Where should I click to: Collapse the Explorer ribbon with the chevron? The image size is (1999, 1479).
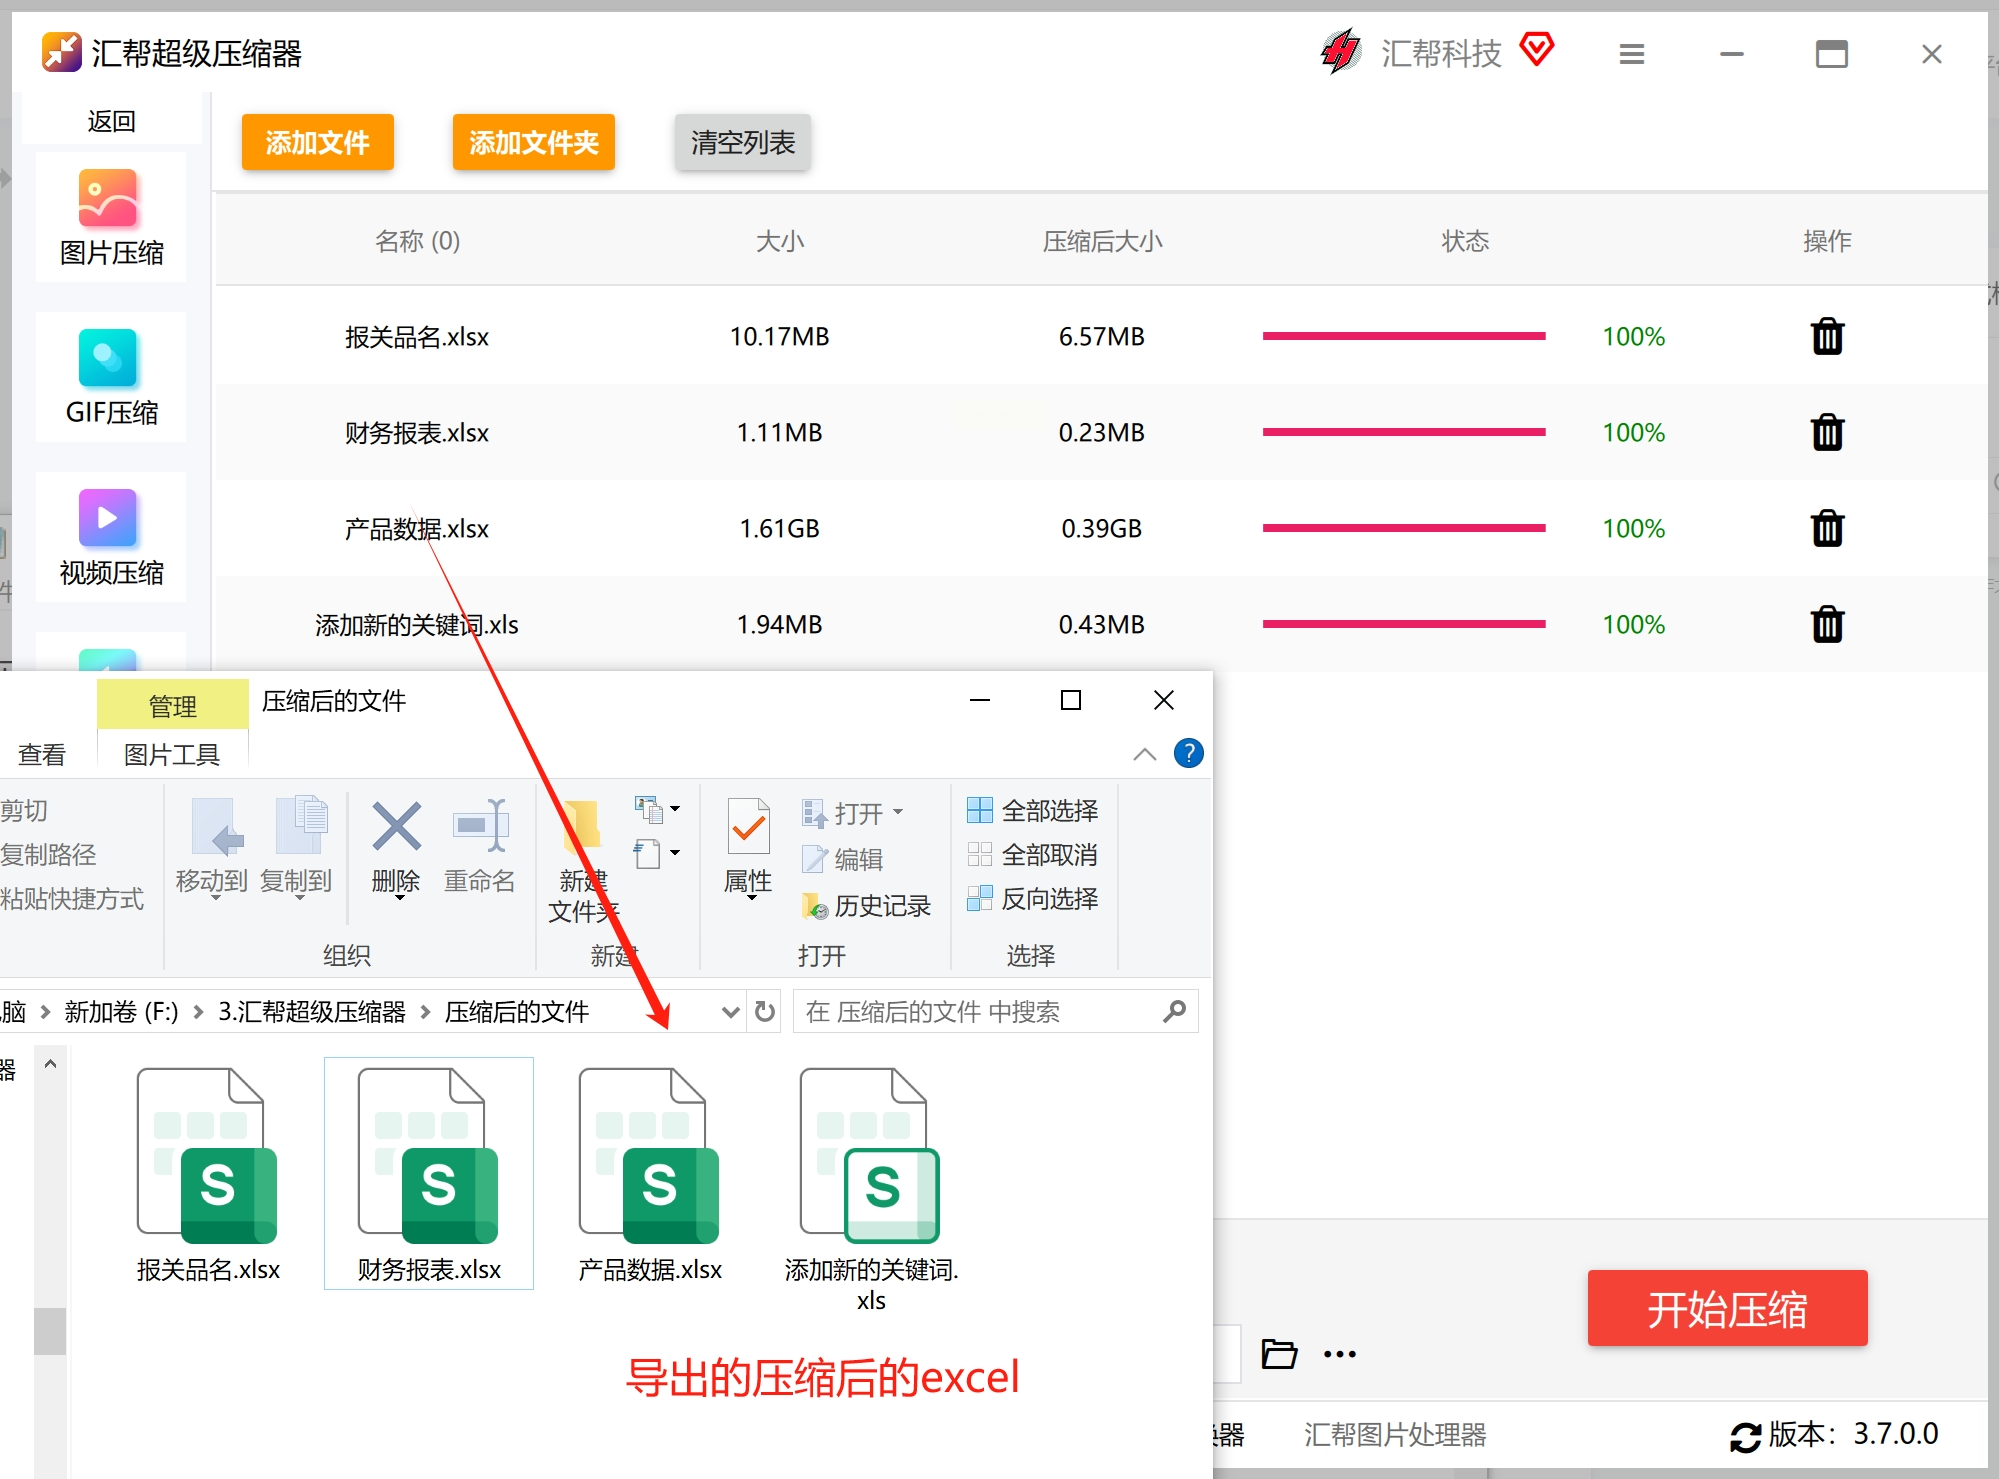point(1144,754)
